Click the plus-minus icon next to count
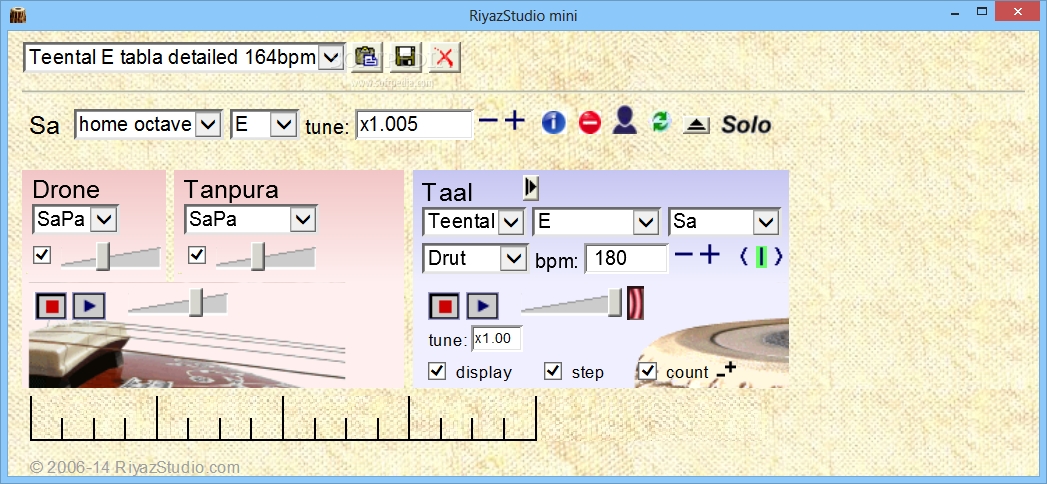Viewport: 1047px width, 484px height. 726,369
